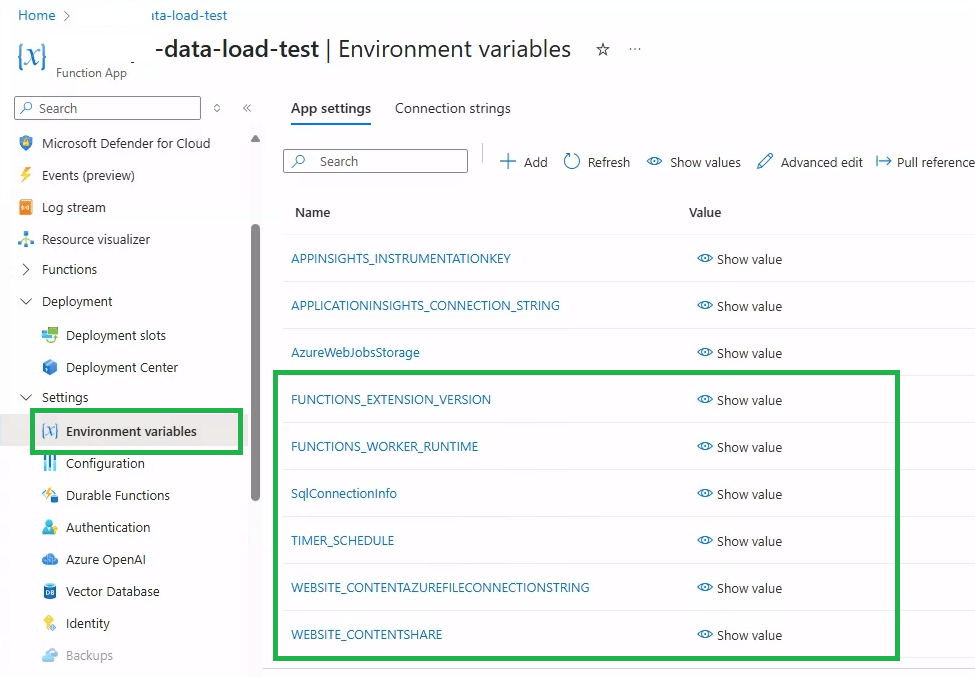Show value for APPINSIGHTS_INSTRUMENTATIONKEY
This screenshot has width=975, height=677.
pyautogui.click(x=740, y=259)
